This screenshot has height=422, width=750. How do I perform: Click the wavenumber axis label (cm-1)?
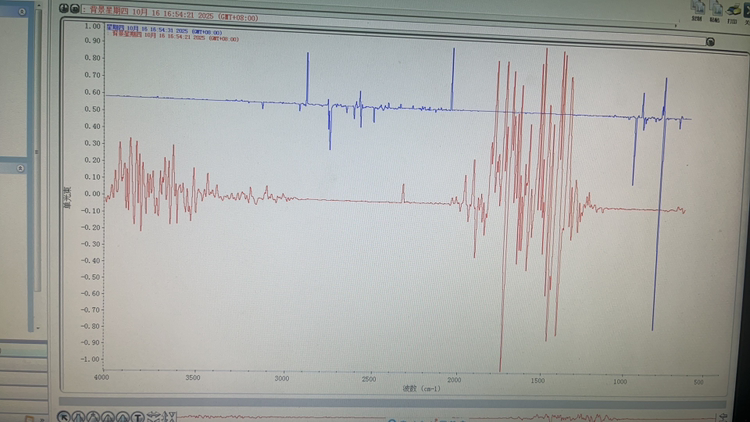421,389
